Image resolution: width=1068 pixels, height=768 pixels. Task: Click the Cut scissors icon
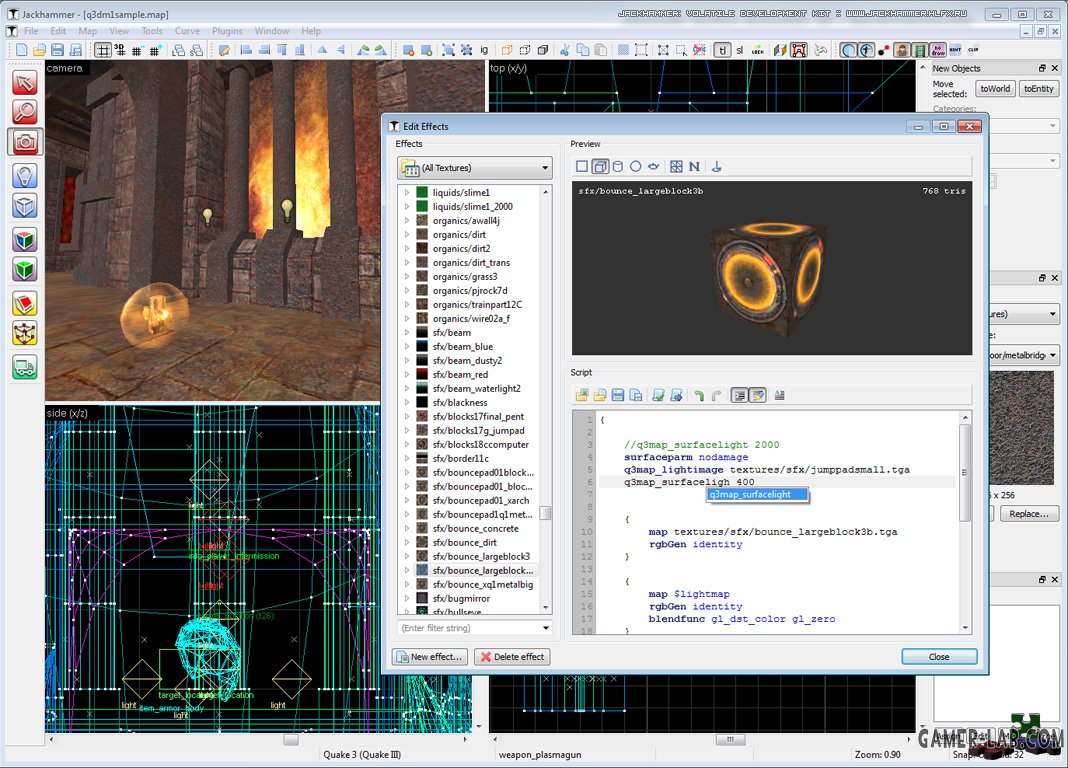tap(565, 50)
